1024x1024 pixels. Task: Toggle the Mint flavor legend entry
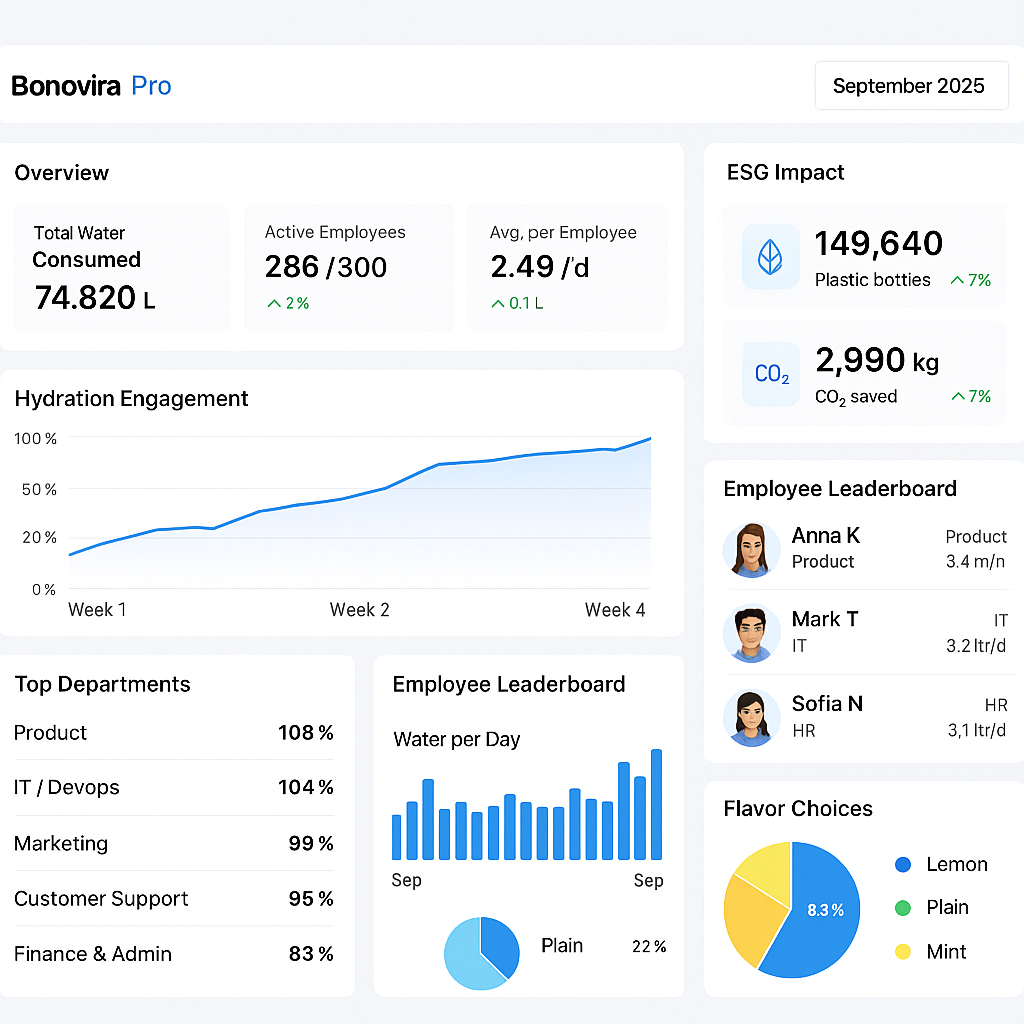pyautogui.click(x=938, y=952)
